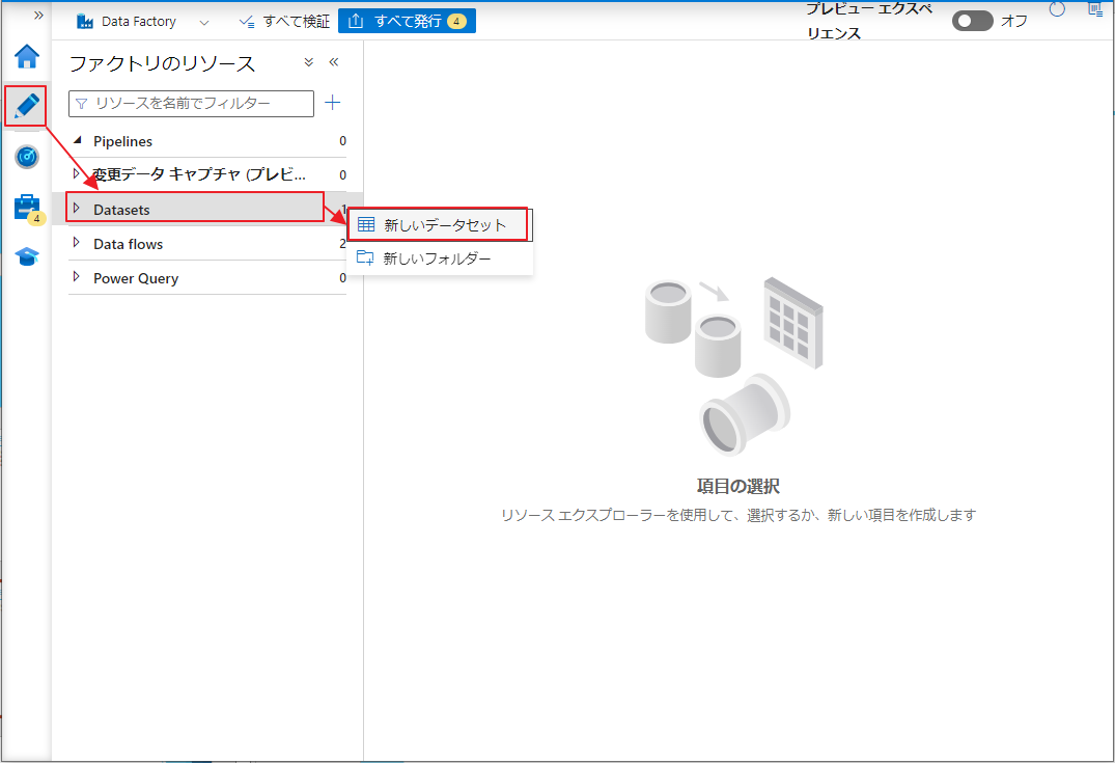The width and height of the screenshot is (1115, 763).
Task: Click the resource name filter field
Action: 195,103
